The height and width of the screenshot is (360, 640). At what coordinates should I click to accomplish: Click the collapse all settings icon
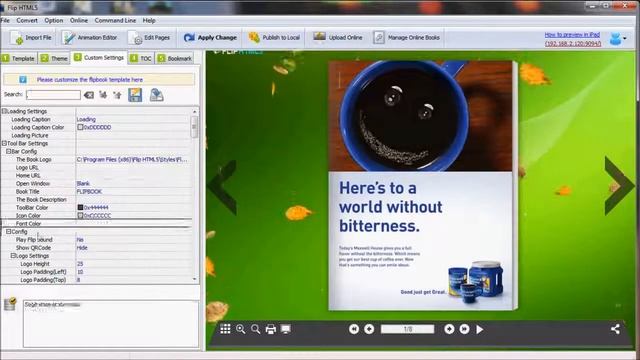[118, 95]
